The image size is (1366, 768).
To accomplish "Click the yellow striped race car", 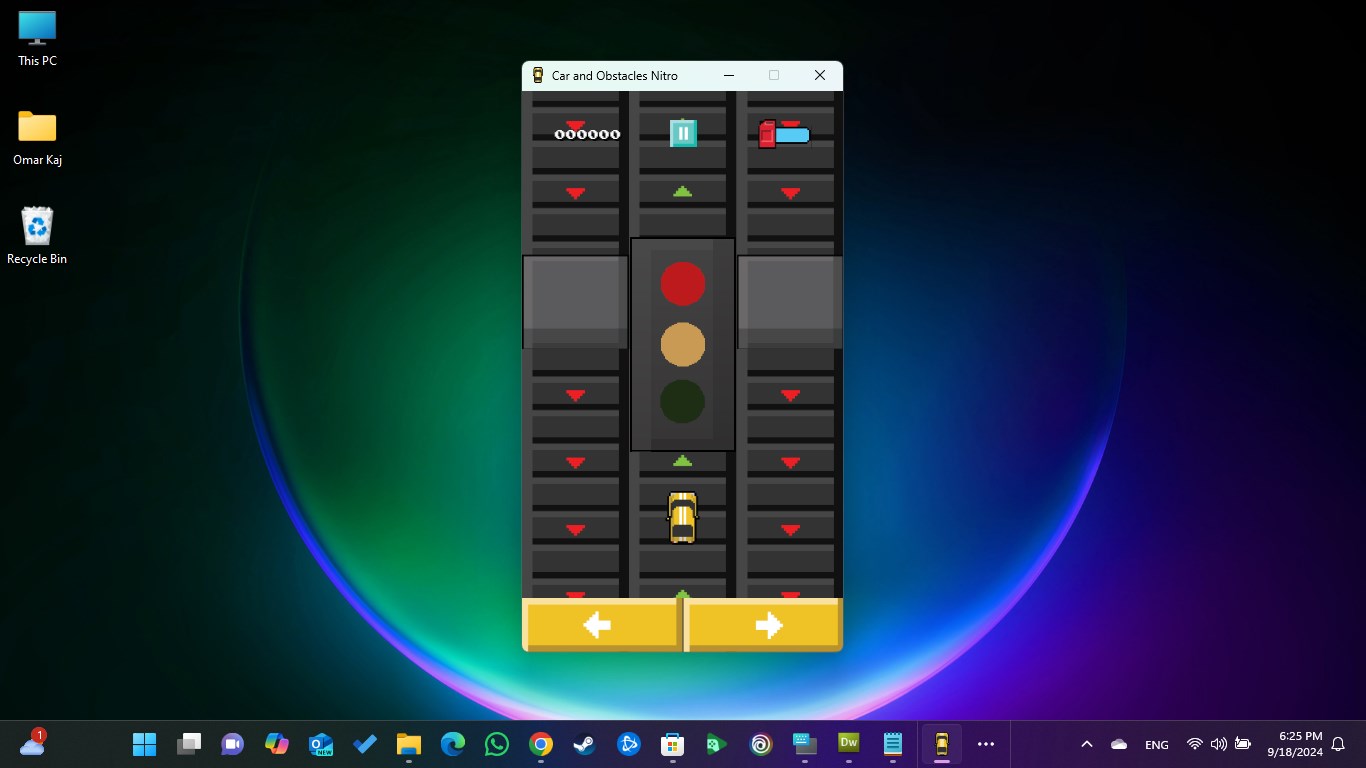I will [682, 517].
